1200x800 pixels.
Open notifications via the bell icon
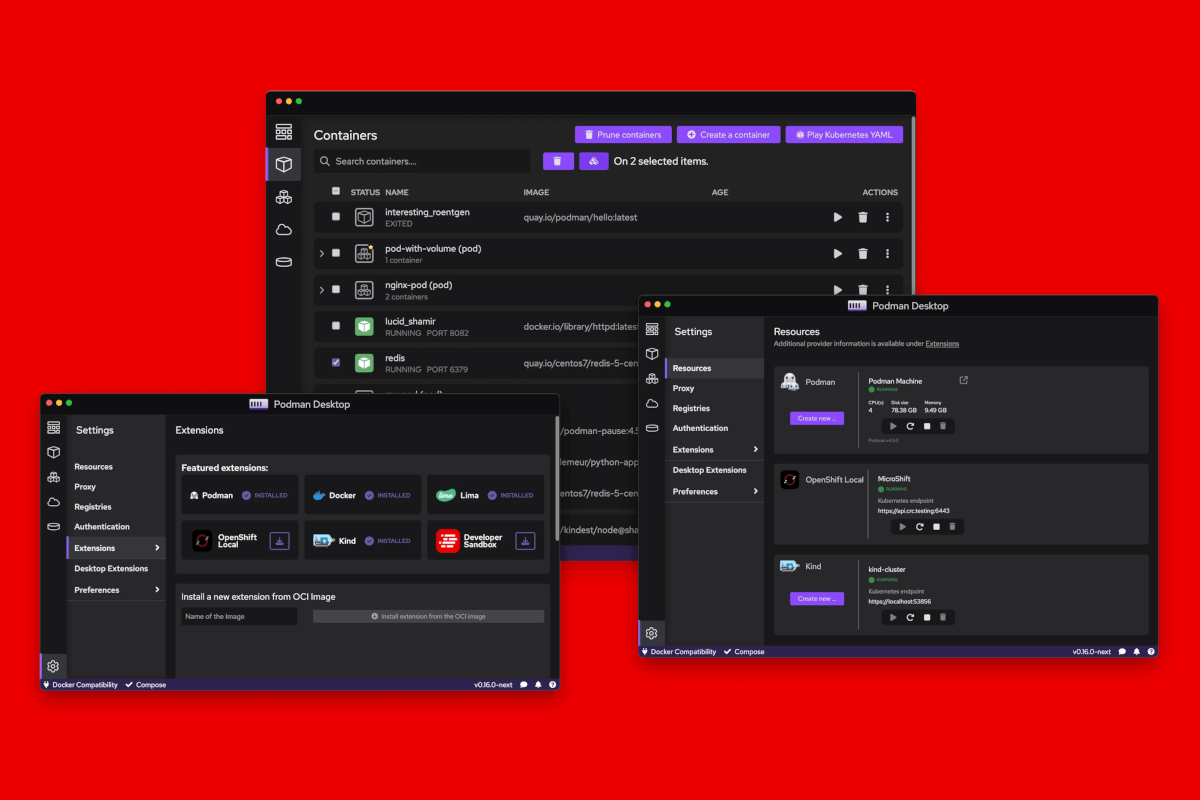[x=1135, y=651]
